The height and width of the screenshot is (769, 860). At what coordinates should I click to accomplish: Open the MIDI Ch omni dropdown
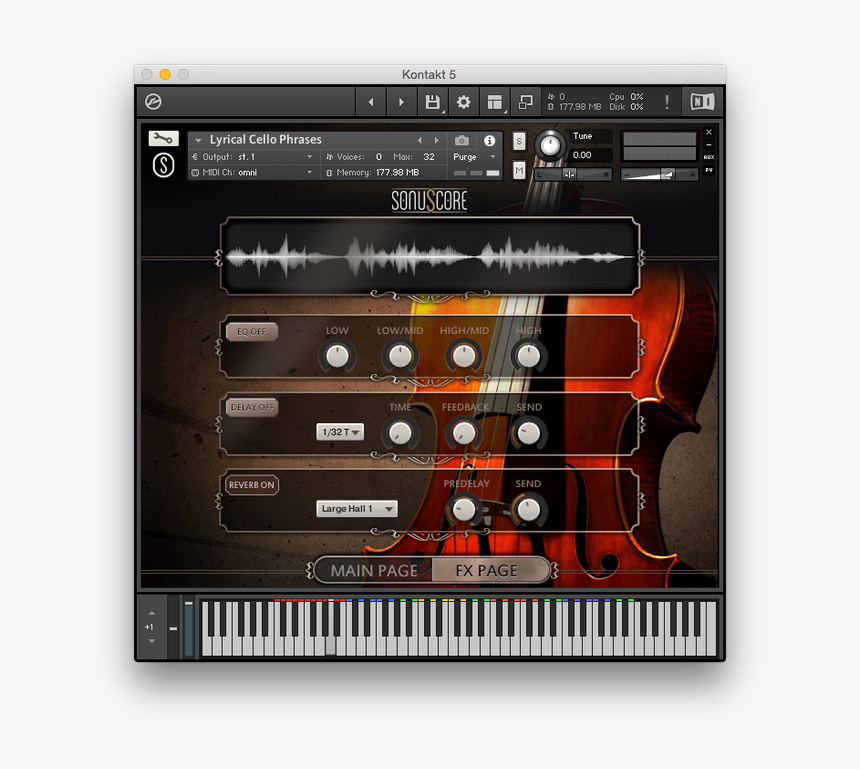[x=252, y=172]
